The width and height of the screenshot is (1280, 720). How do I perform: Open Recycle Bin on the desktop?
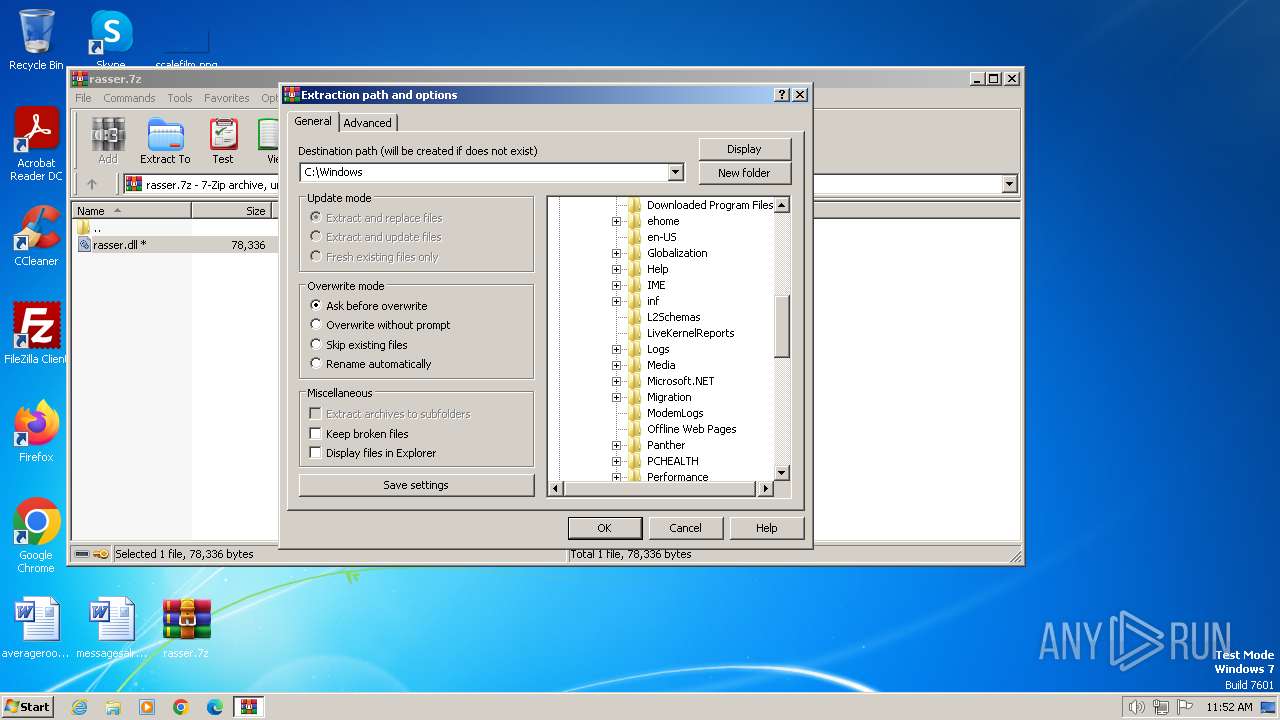click(36, 40)
